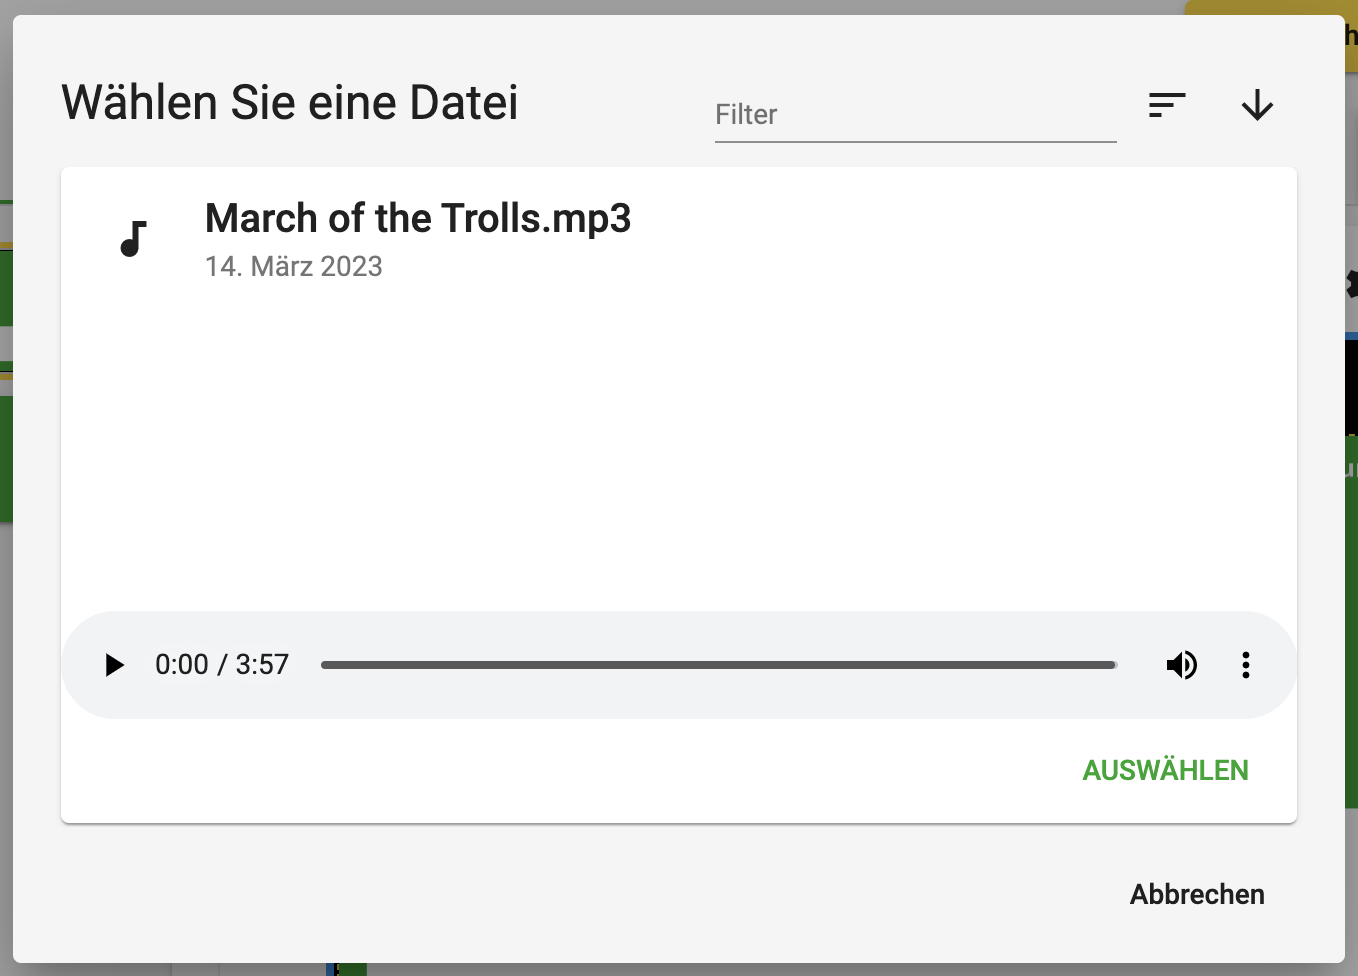Confirm the file with AUSWÄHLEN
This screenshot has width=1358, height=976.
[1165, 770]
